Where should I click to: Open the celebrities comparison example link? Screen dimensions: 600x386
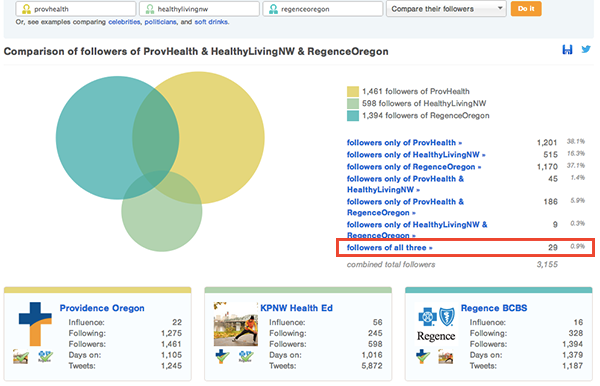pyautogui.click(x=124, y=22)
